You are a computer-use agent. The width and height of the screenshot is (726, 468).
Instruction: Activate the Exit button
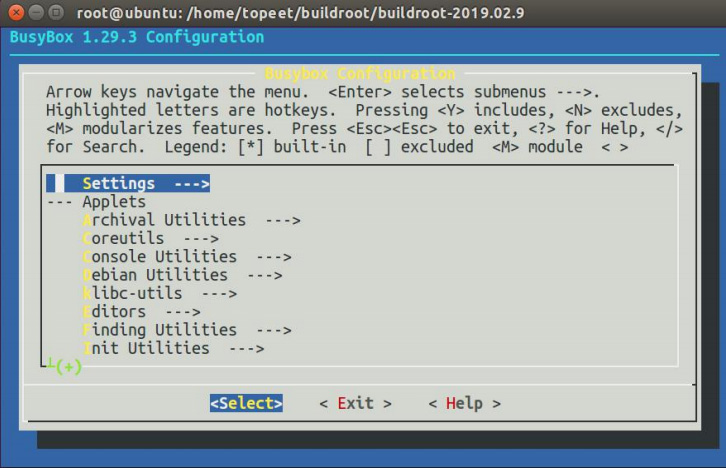356,403
